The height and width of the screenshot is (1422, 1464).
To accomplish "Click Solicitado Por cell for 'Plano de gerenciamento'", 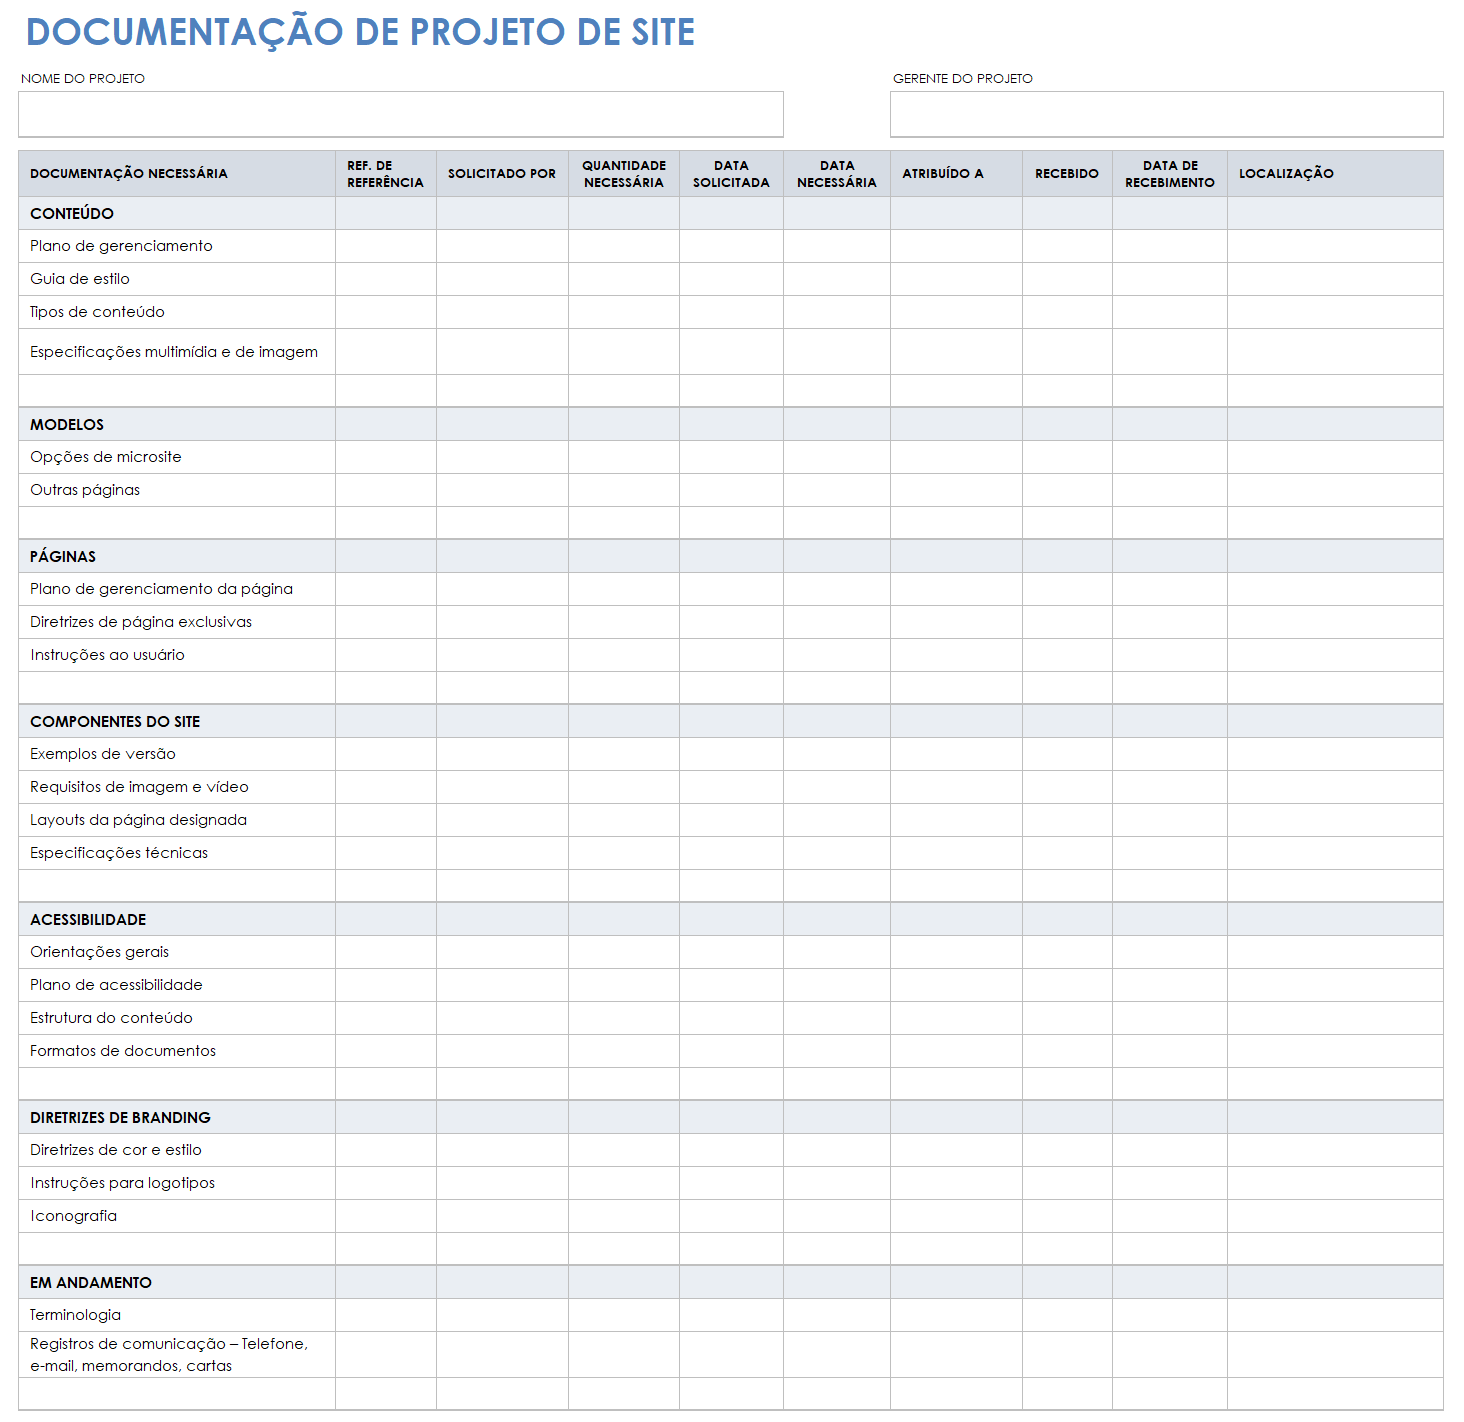I will click(x=502, y=246).
